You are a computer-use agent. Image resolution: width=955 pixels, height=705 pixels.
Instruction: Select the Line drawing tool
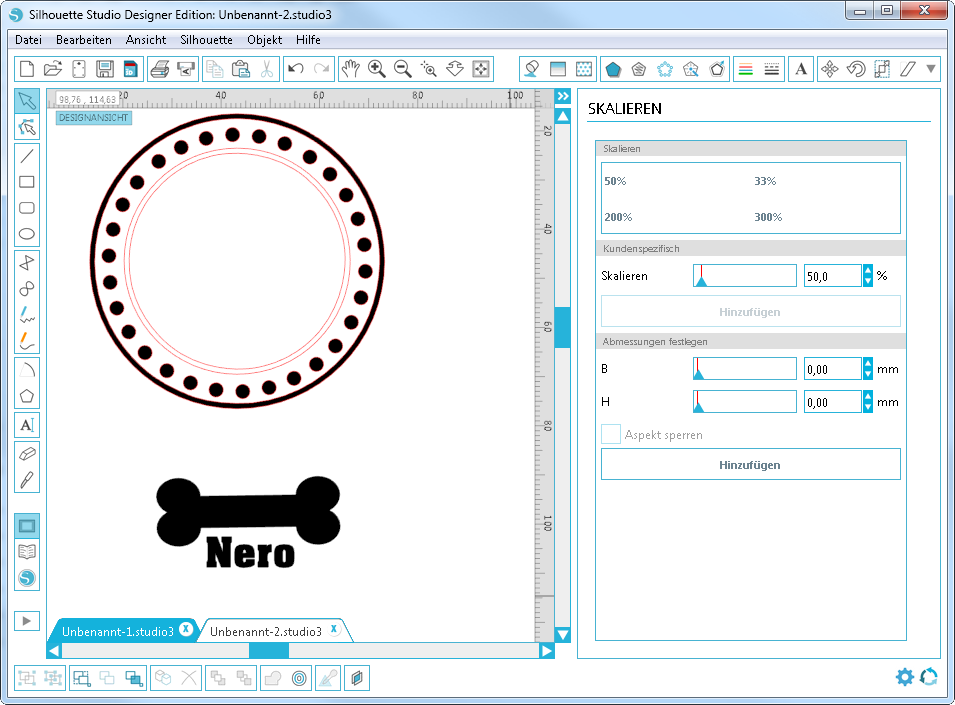pos(27,155)
